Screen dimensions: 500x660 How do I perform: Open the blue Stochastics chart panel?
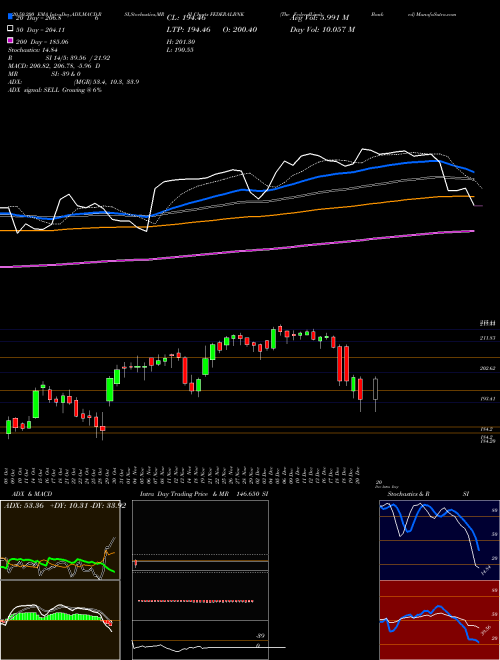click(439, 540)
